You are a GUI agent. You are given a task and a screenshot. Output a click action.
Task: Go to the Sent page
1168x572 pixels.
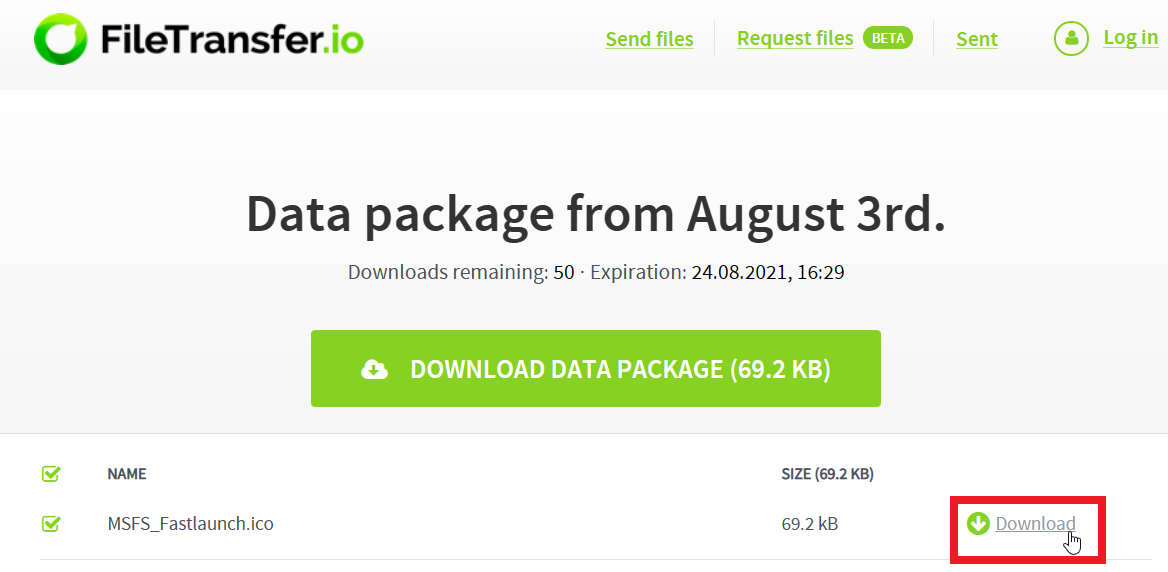976,39
